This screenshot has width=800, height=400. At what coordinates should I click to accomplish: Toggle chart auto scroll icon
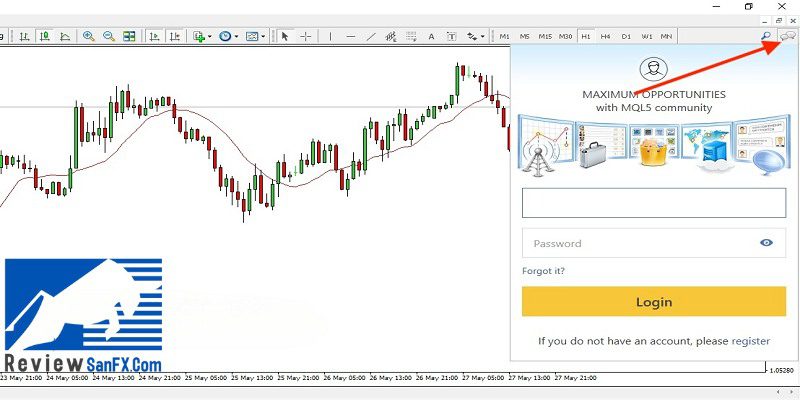point(154,36)
